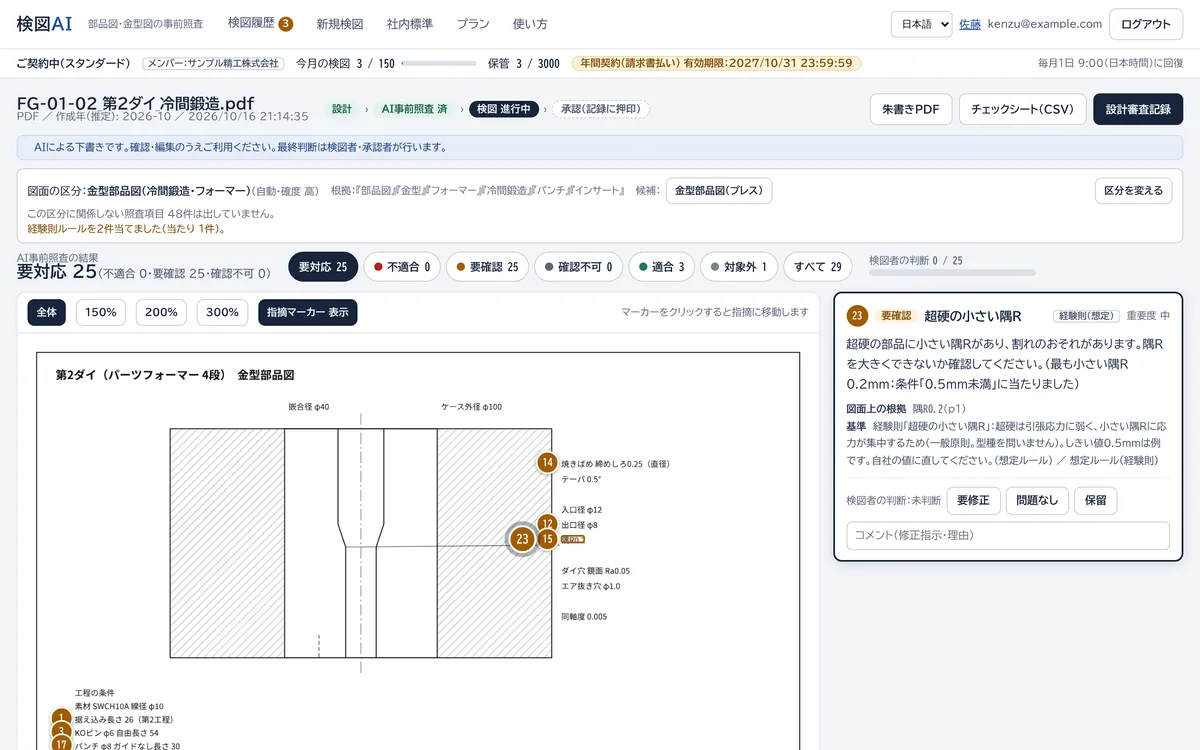Filter results by 対象外 1
Image resolution: width=1200 pixels, height=750 pixels.
(739, 267)
